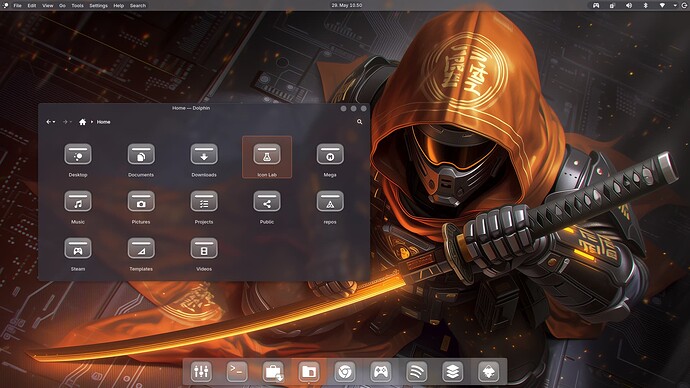Viewport: 690px width, 388px height.
Task: Click the Home breadcrumb label
Action: 103,122
